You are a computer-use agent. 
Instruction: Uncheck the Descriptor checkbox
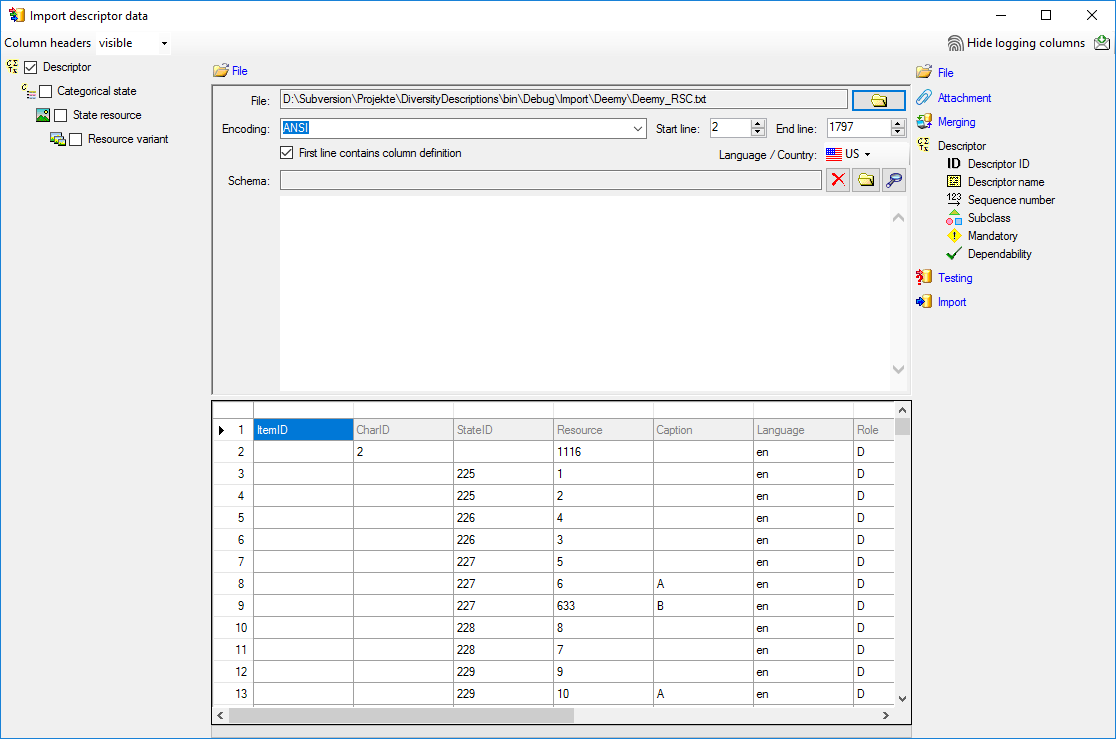coord(31,68)
